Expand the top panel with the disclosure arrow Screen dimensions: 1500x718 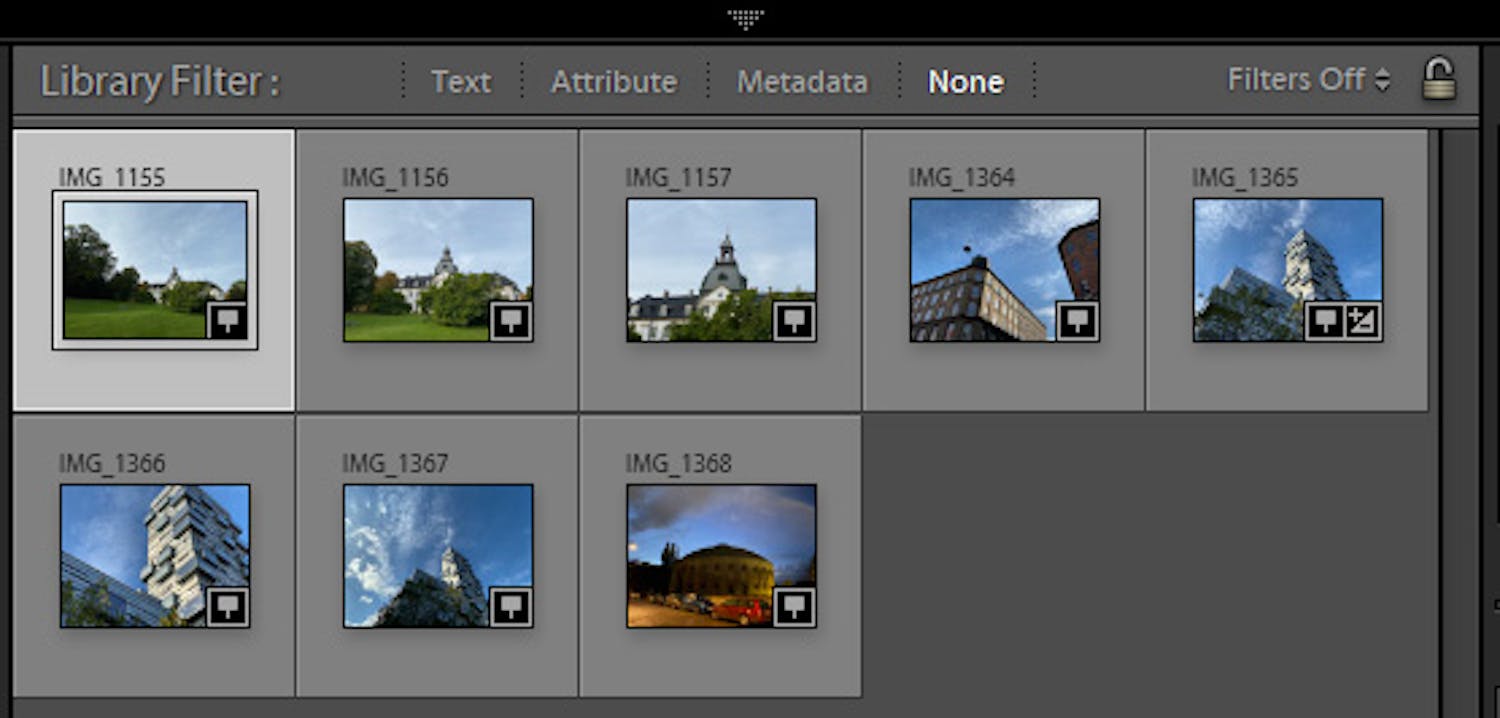(744, 17)
